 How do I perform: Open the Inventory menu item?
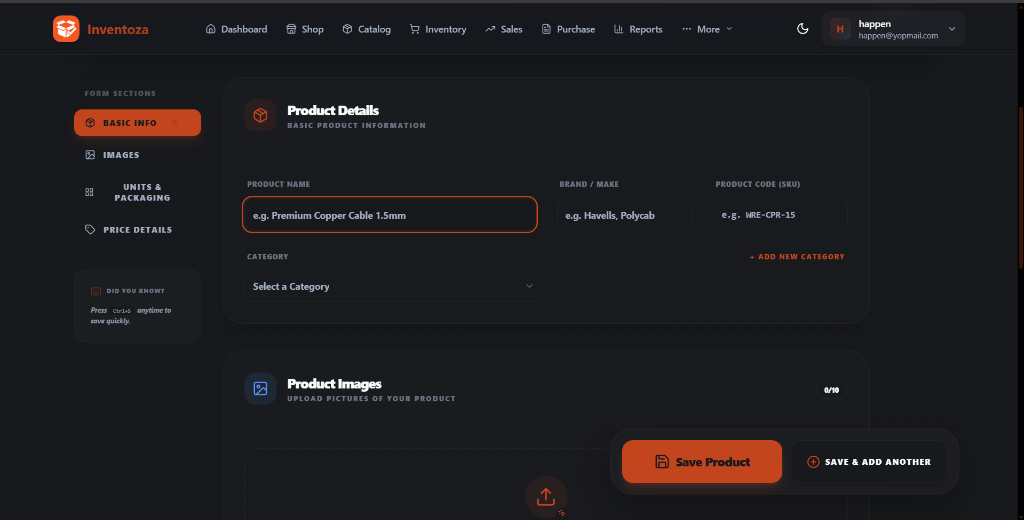438,29
